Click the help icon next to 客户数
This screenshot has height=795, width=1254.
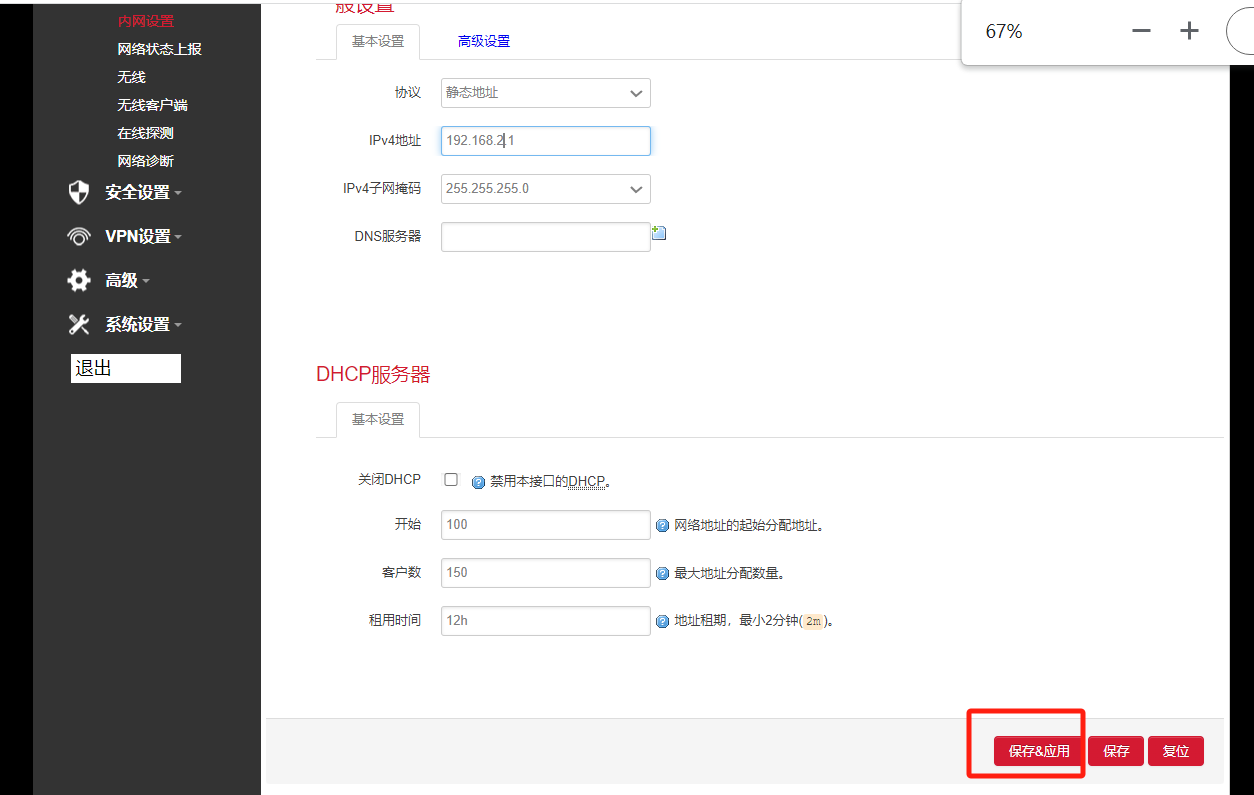click(x=663, y=572)
